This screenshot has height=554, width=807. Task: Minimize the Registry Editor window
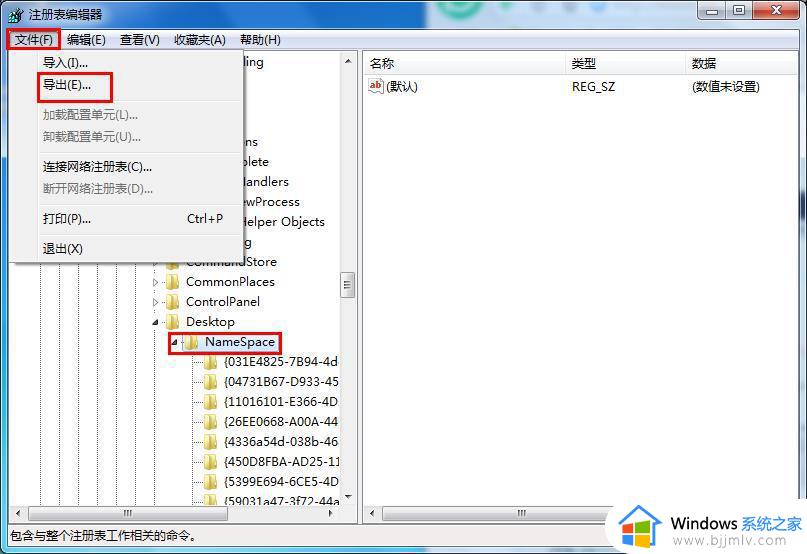pyautogui.click(x=712, y=10)
